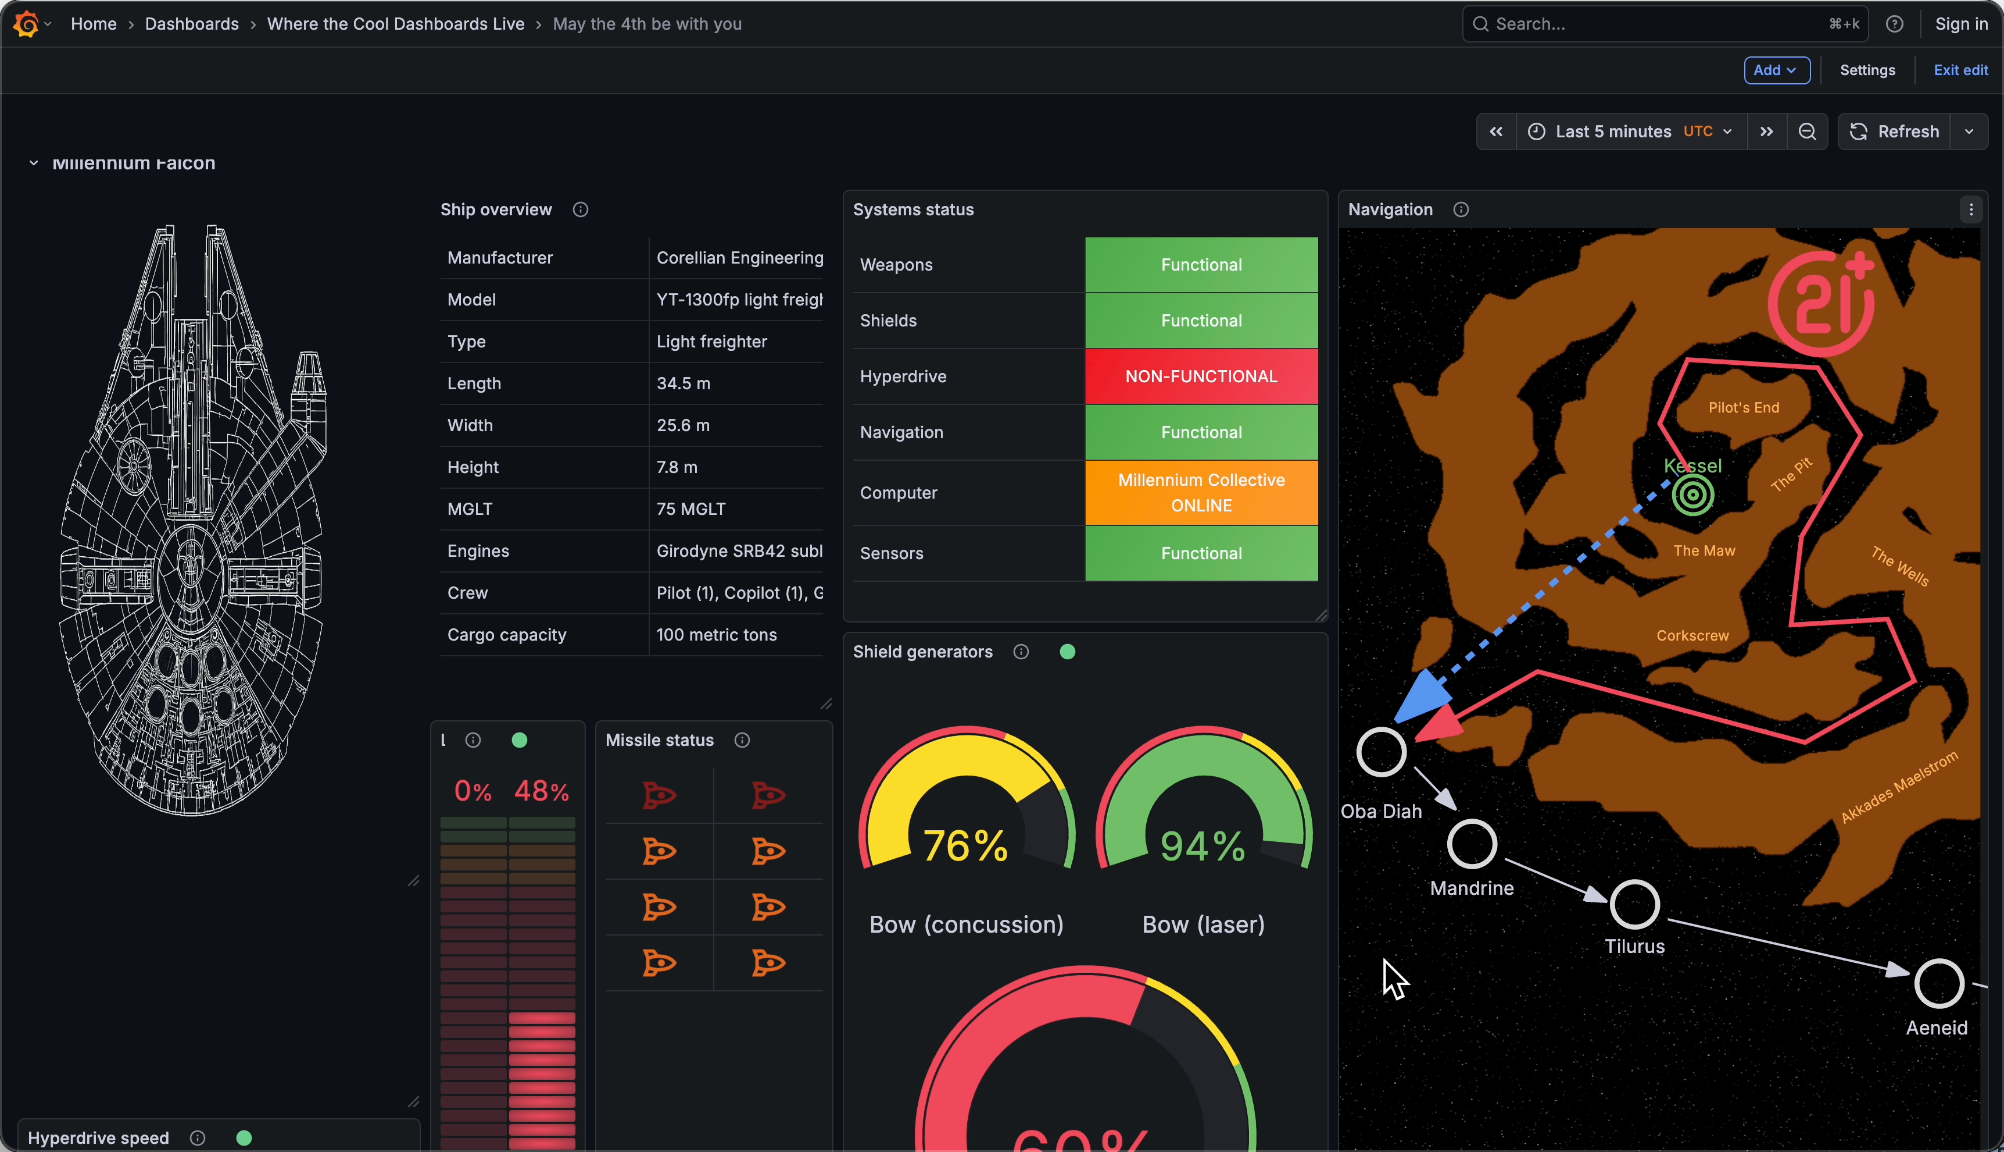Screen dimensions: 2004x1152
Task: Open refresh interval dropdown arrow
Action: coord(1969,131)
